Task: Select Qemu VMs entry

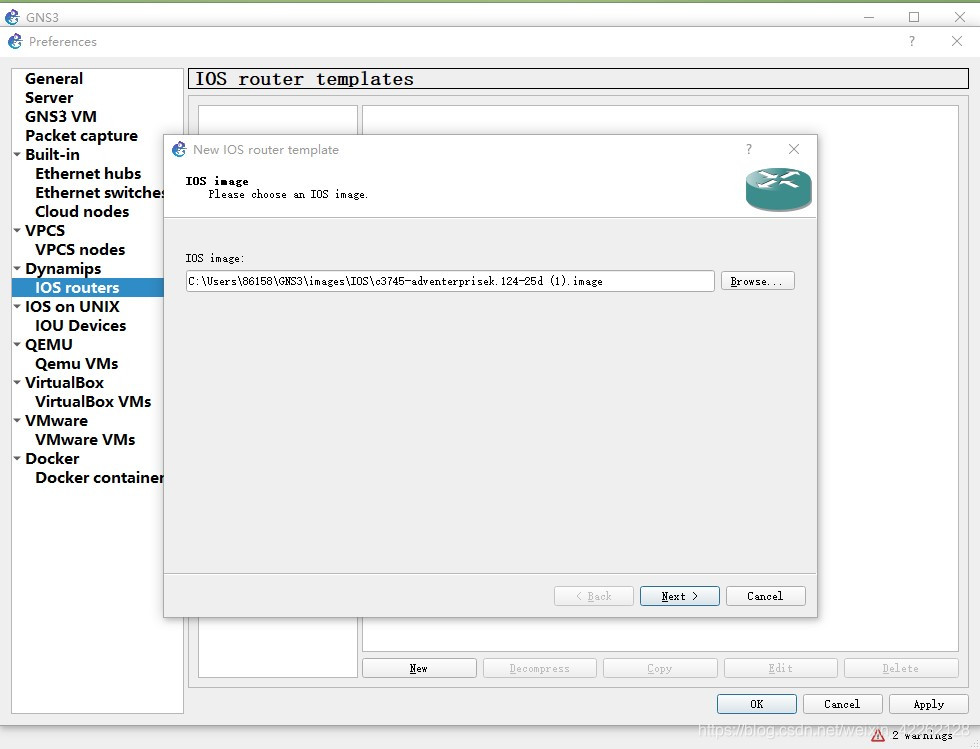Action: pos(76,364)
